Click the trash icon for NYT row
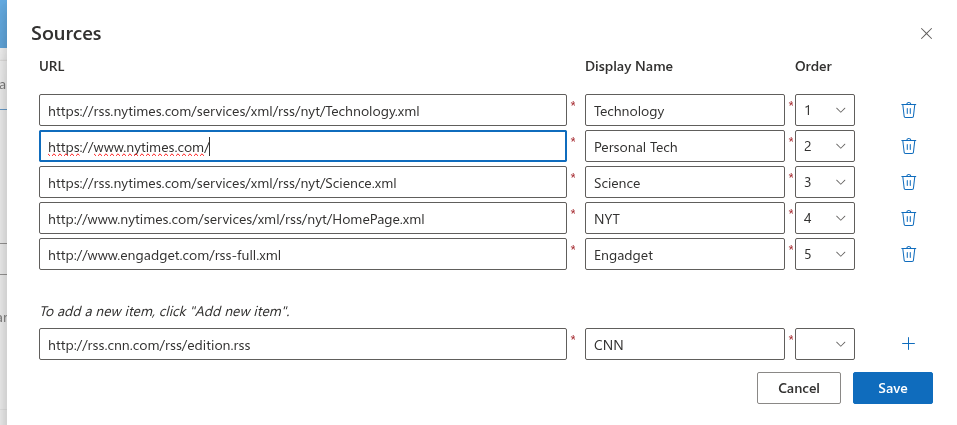 (x=908, y=218)
